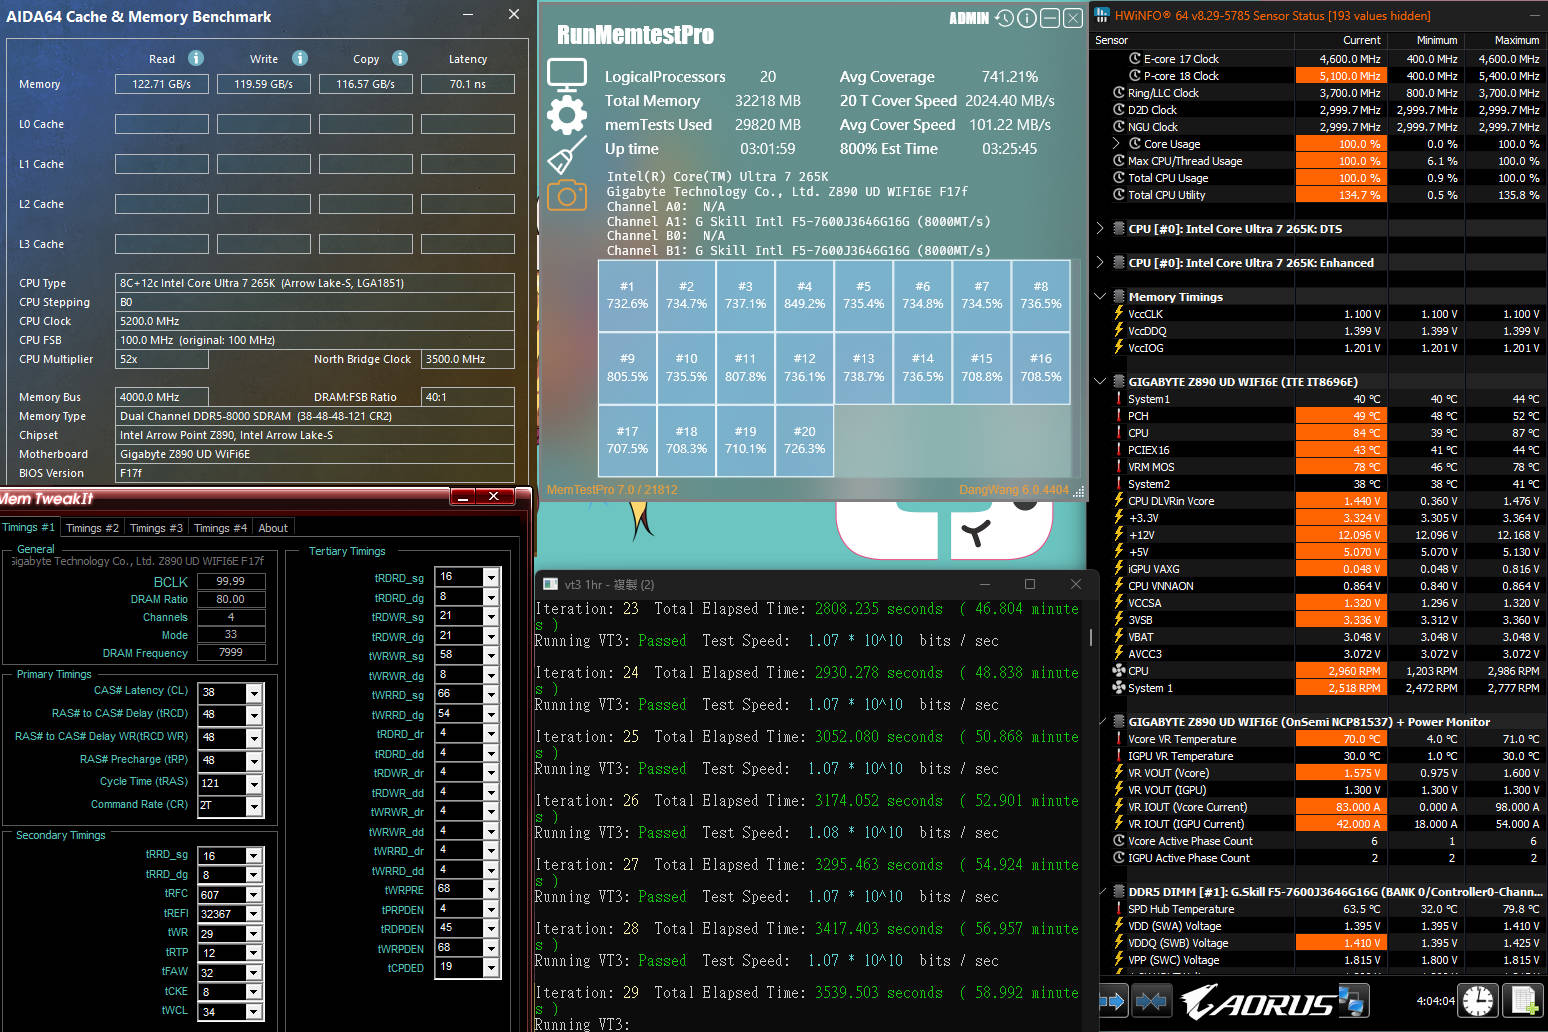Open About tab in MemTweakIt
This screenshot has width=1548, height=1032.
tap(273, 528)
